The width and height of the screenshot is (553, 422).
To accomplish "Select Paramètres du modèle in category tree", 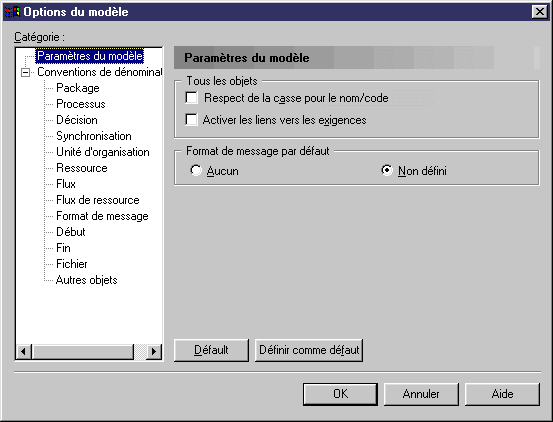I will tap(90, 56).
